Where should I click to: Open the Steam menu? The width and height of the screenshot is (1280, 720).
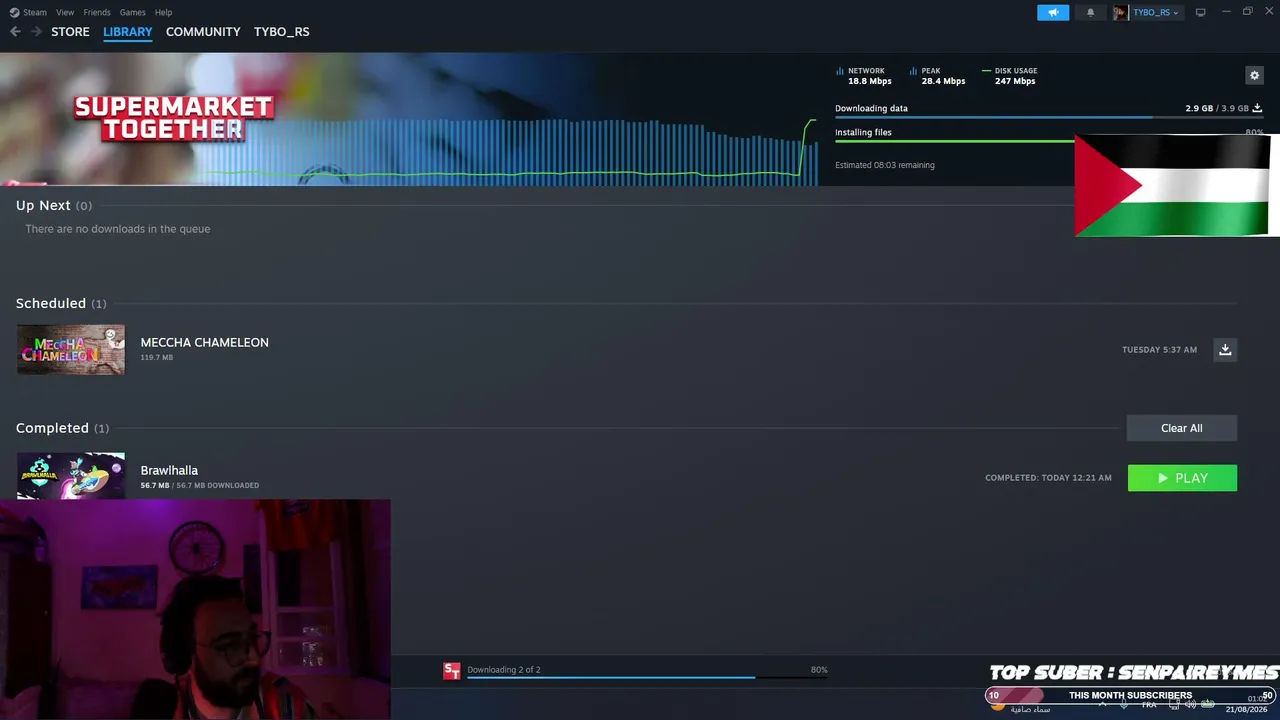35,12
